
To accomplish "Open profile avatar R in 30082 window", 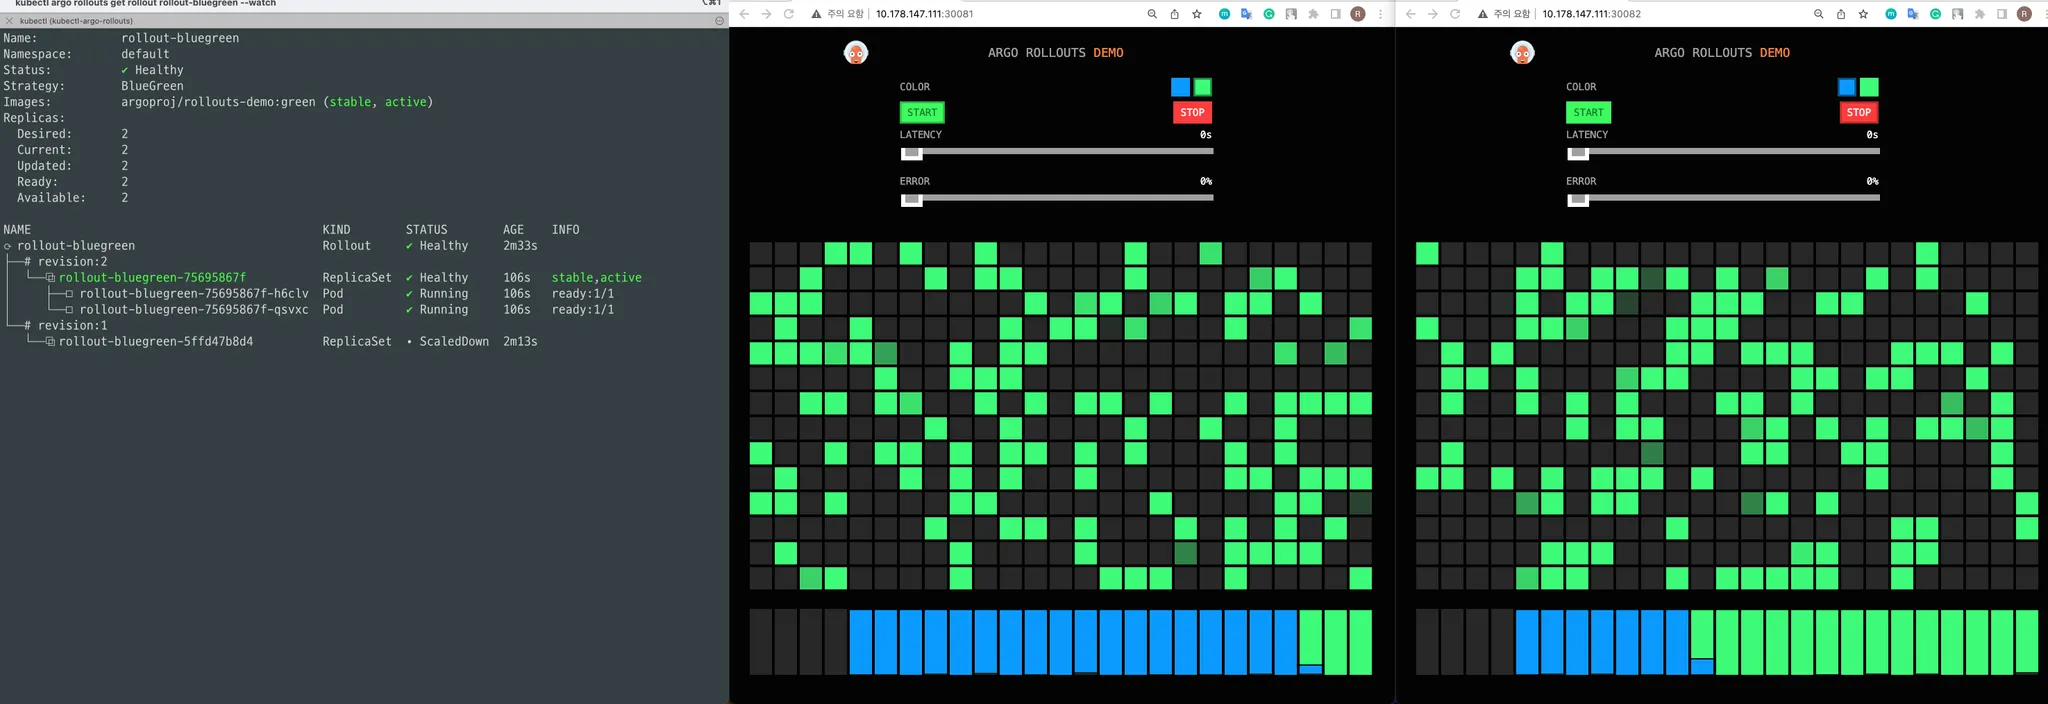I will point(2024,14).
